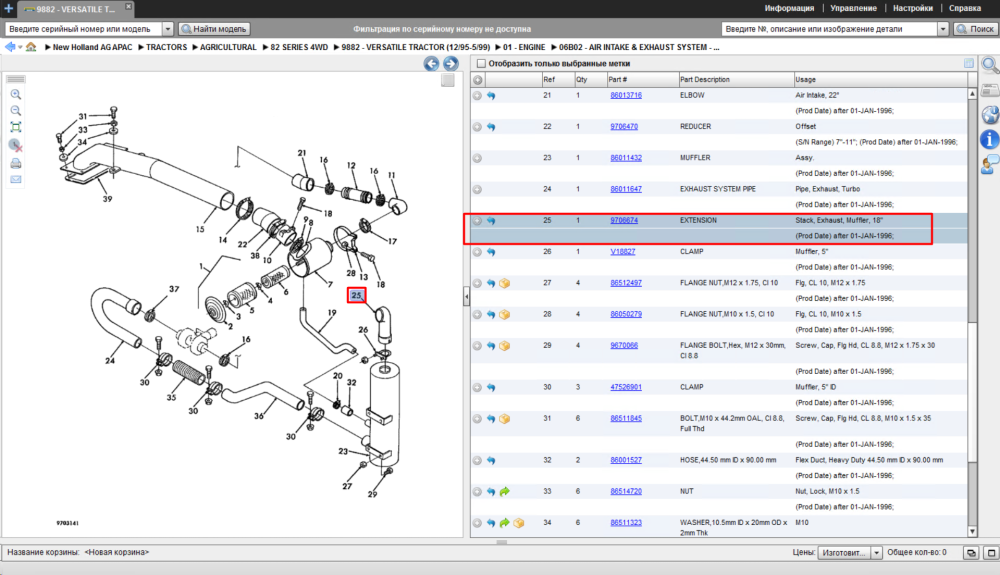Screen dimensions: 1000x575
Task: Click the blue back navigation arrow
Action: [x=10, y=47]
